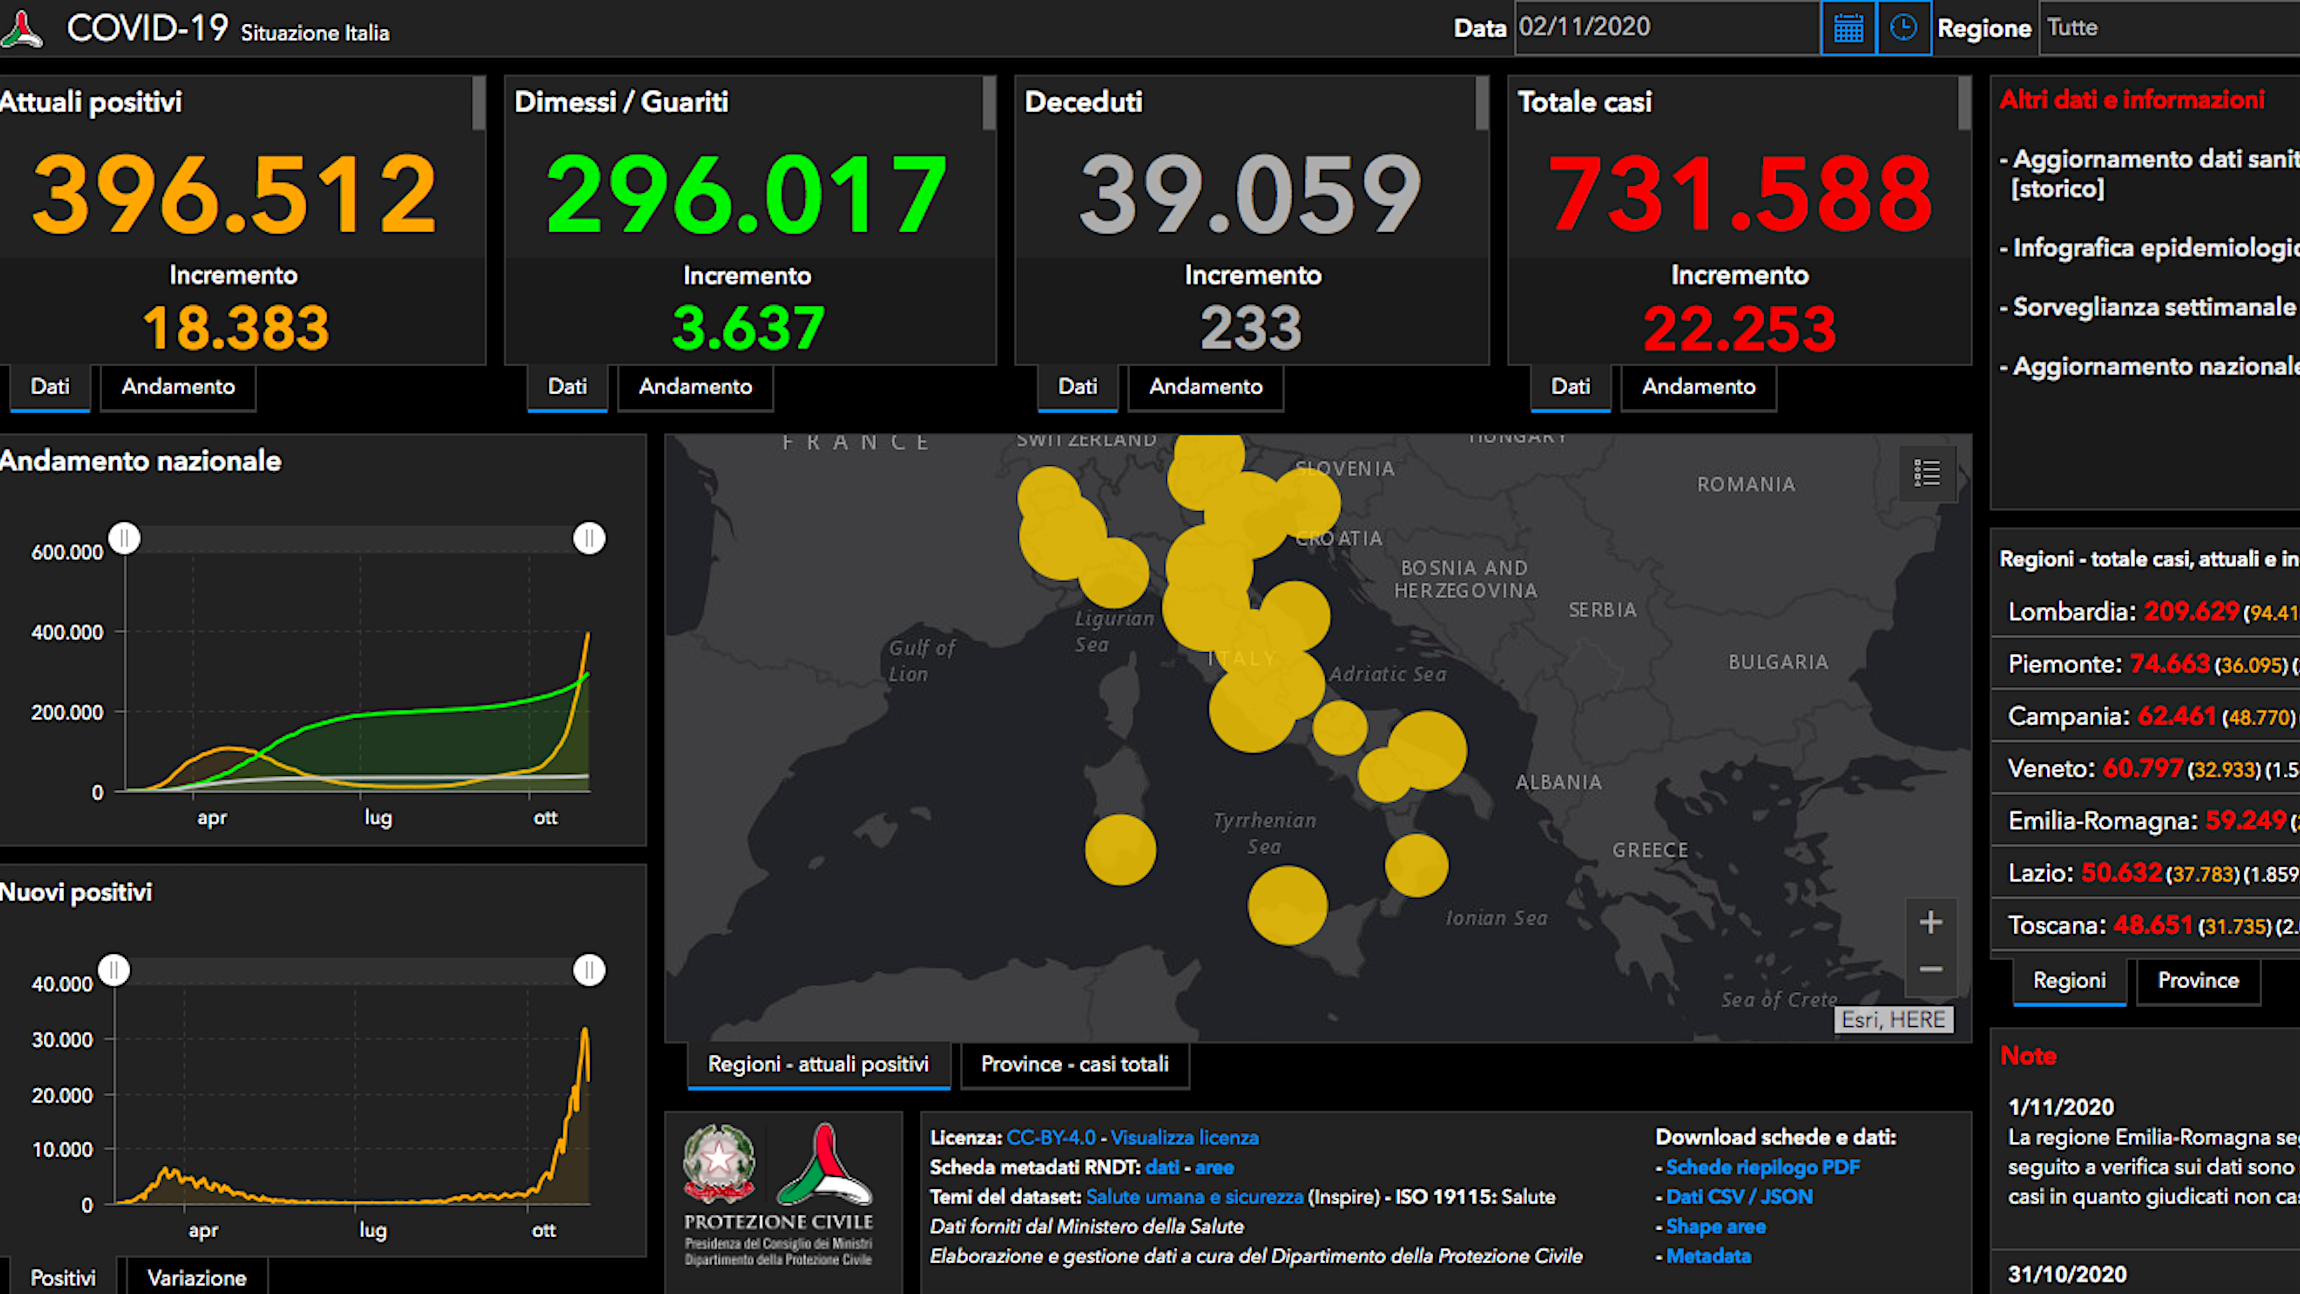Click the COVID-19 dashboard logo in the header

pos(22,28)
